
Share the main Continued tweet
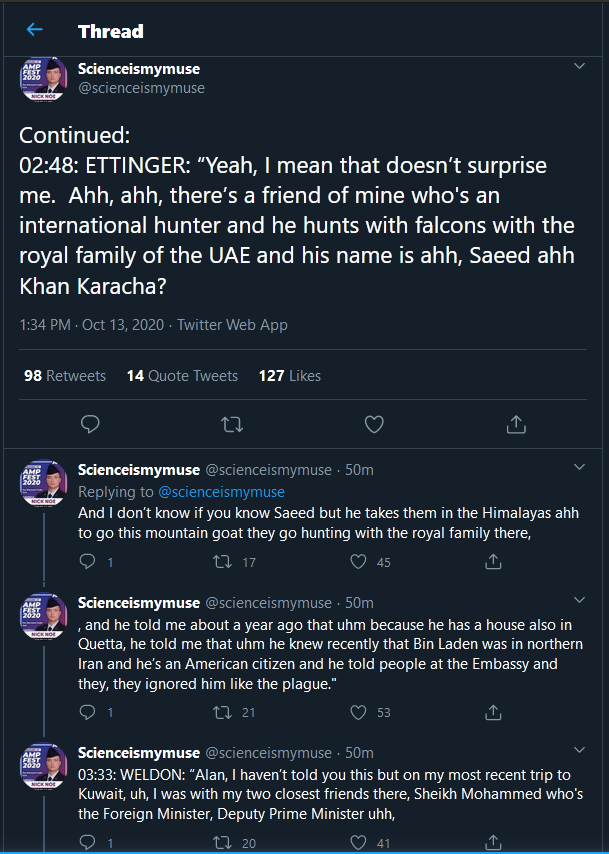[516, 425]
